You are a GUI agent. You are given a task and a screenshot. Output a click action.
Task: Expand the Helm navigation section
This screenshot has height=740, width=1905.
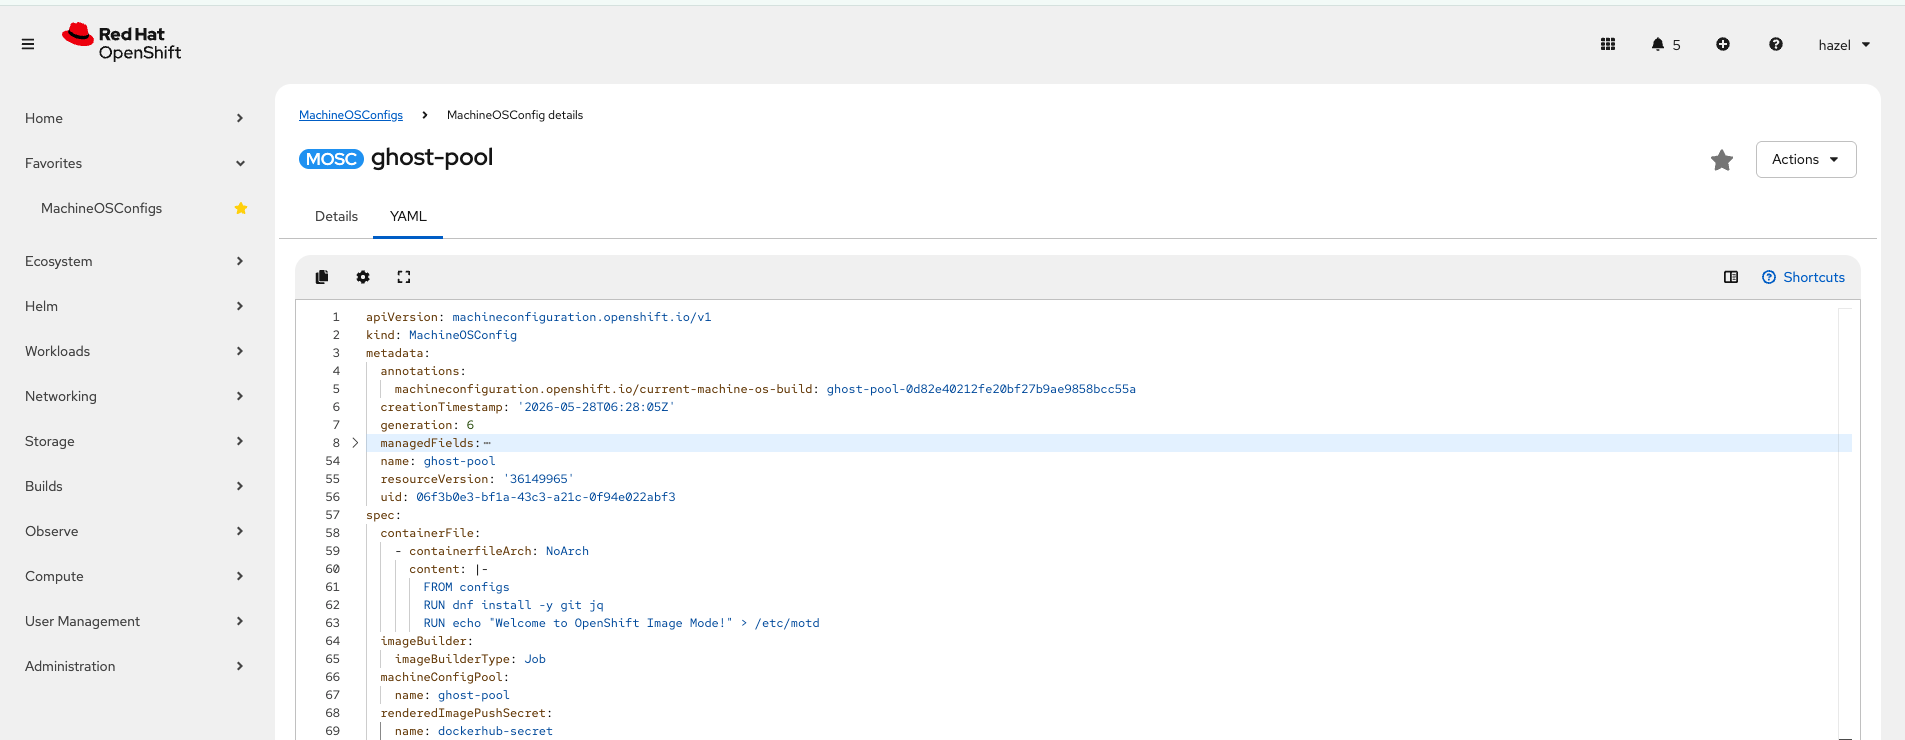(135, 306)
